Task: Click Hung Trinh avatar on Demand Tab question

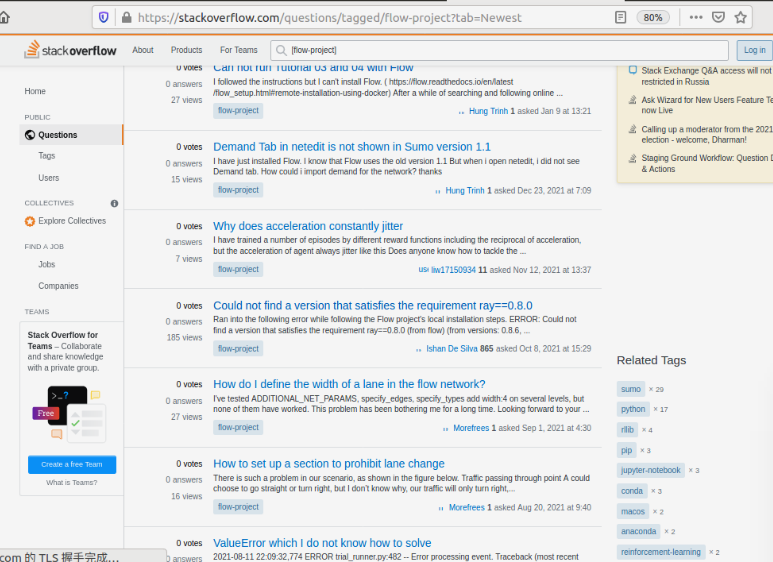Action: [438, 191]
